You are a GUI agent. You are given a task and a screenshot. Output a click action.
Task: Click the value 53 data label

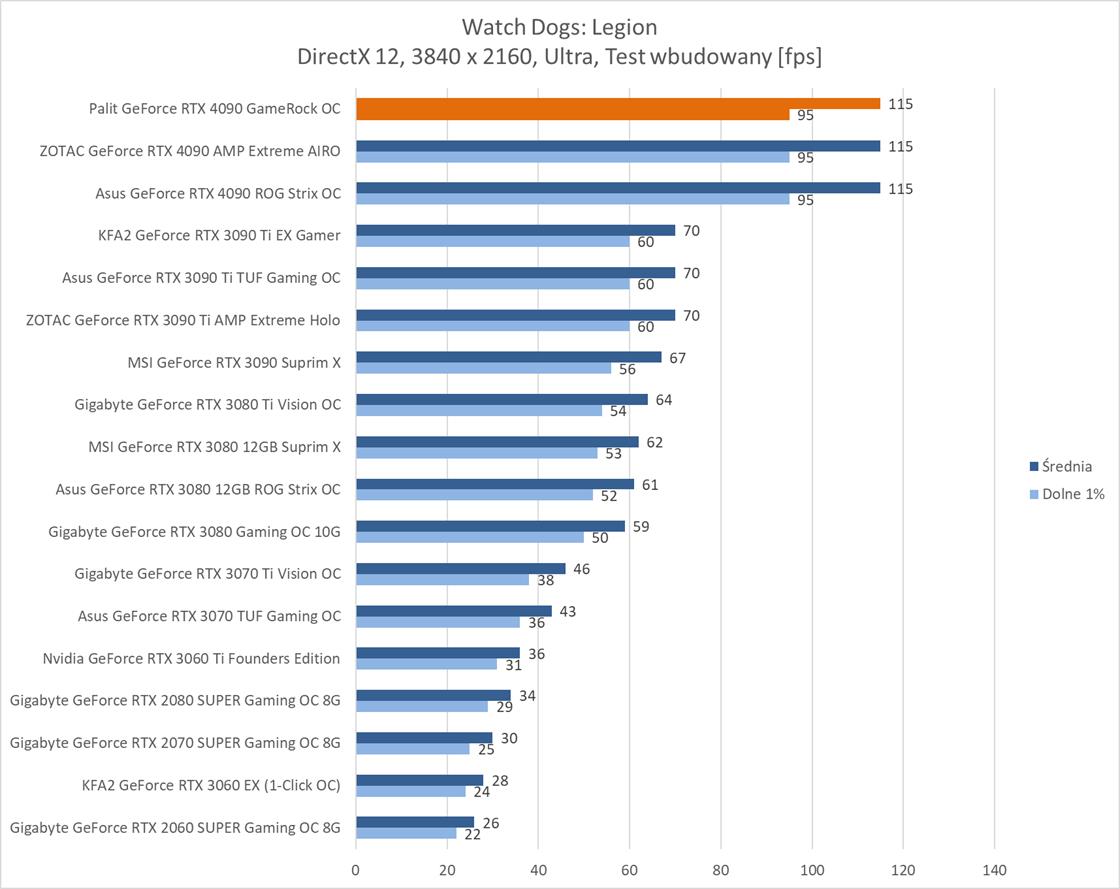(x=614, y=453)
